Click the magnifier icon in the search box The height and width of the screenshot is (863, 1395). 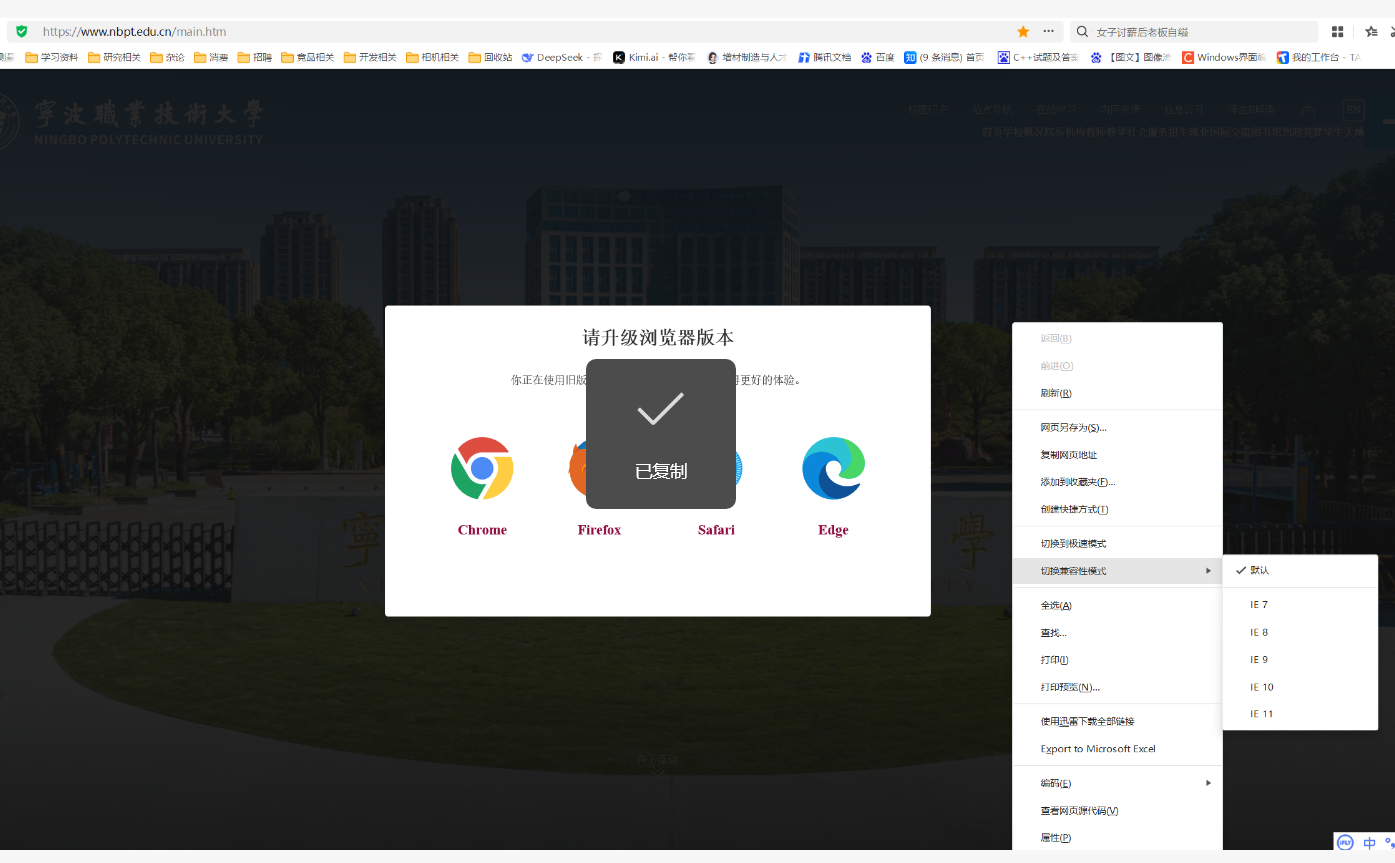click(1080, 31)
